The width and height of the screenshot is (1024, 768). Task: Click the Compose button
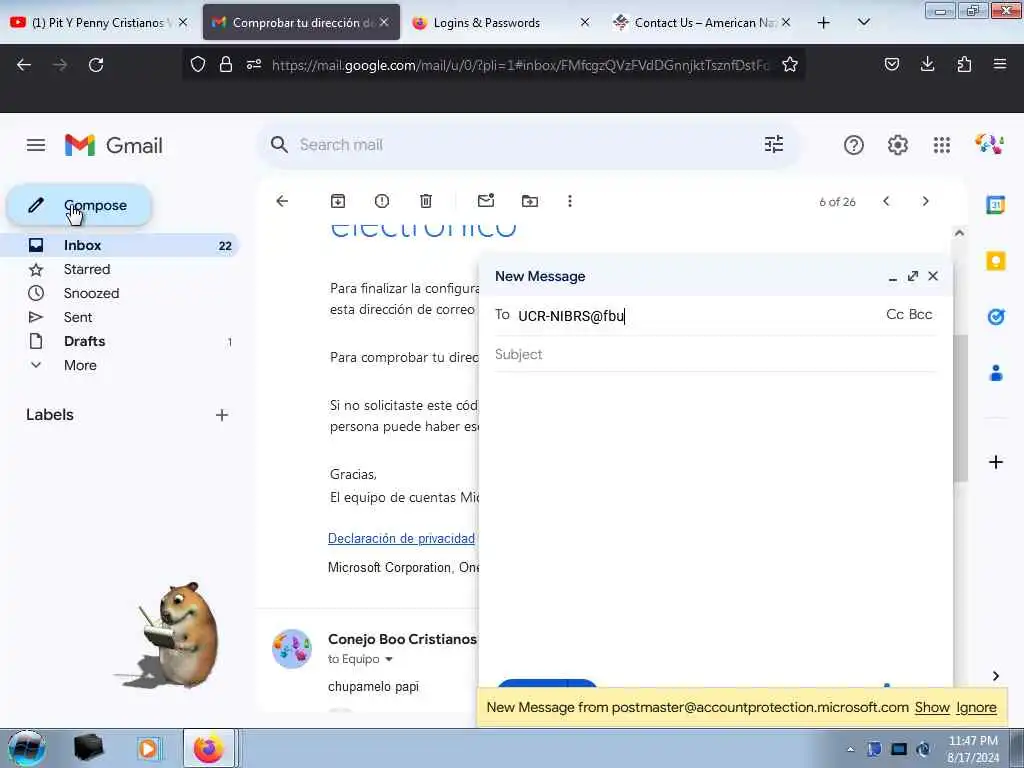(79, 205)
